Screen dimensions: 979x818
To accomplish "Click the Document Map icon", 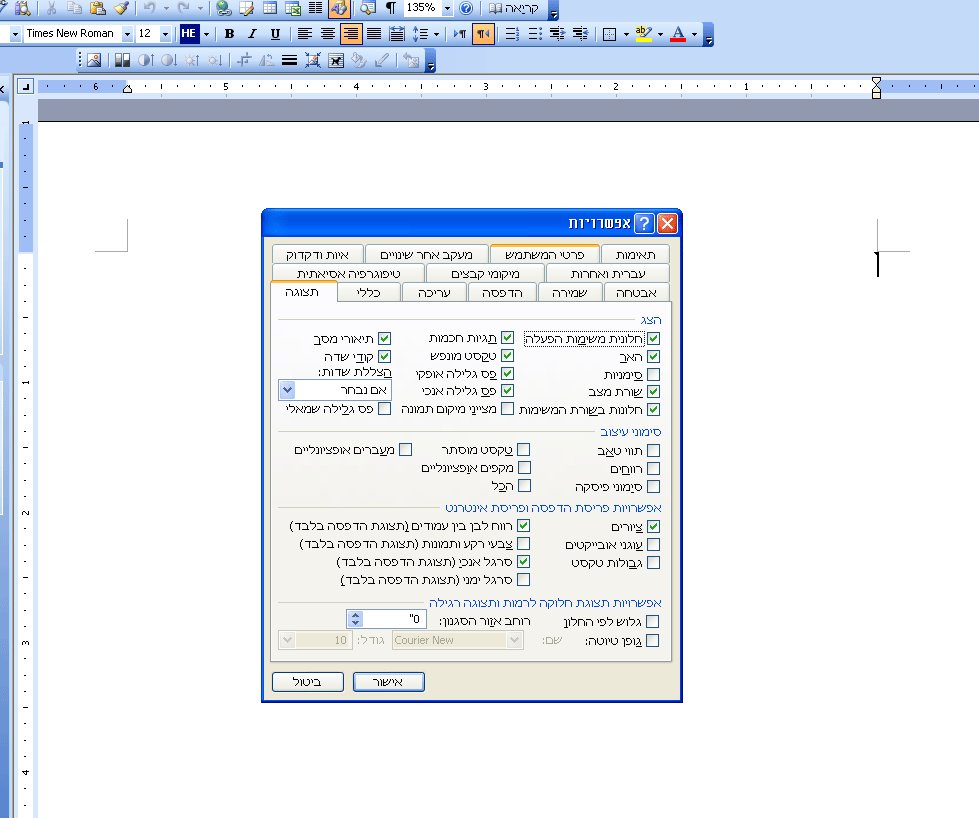I will coord(368,8).
